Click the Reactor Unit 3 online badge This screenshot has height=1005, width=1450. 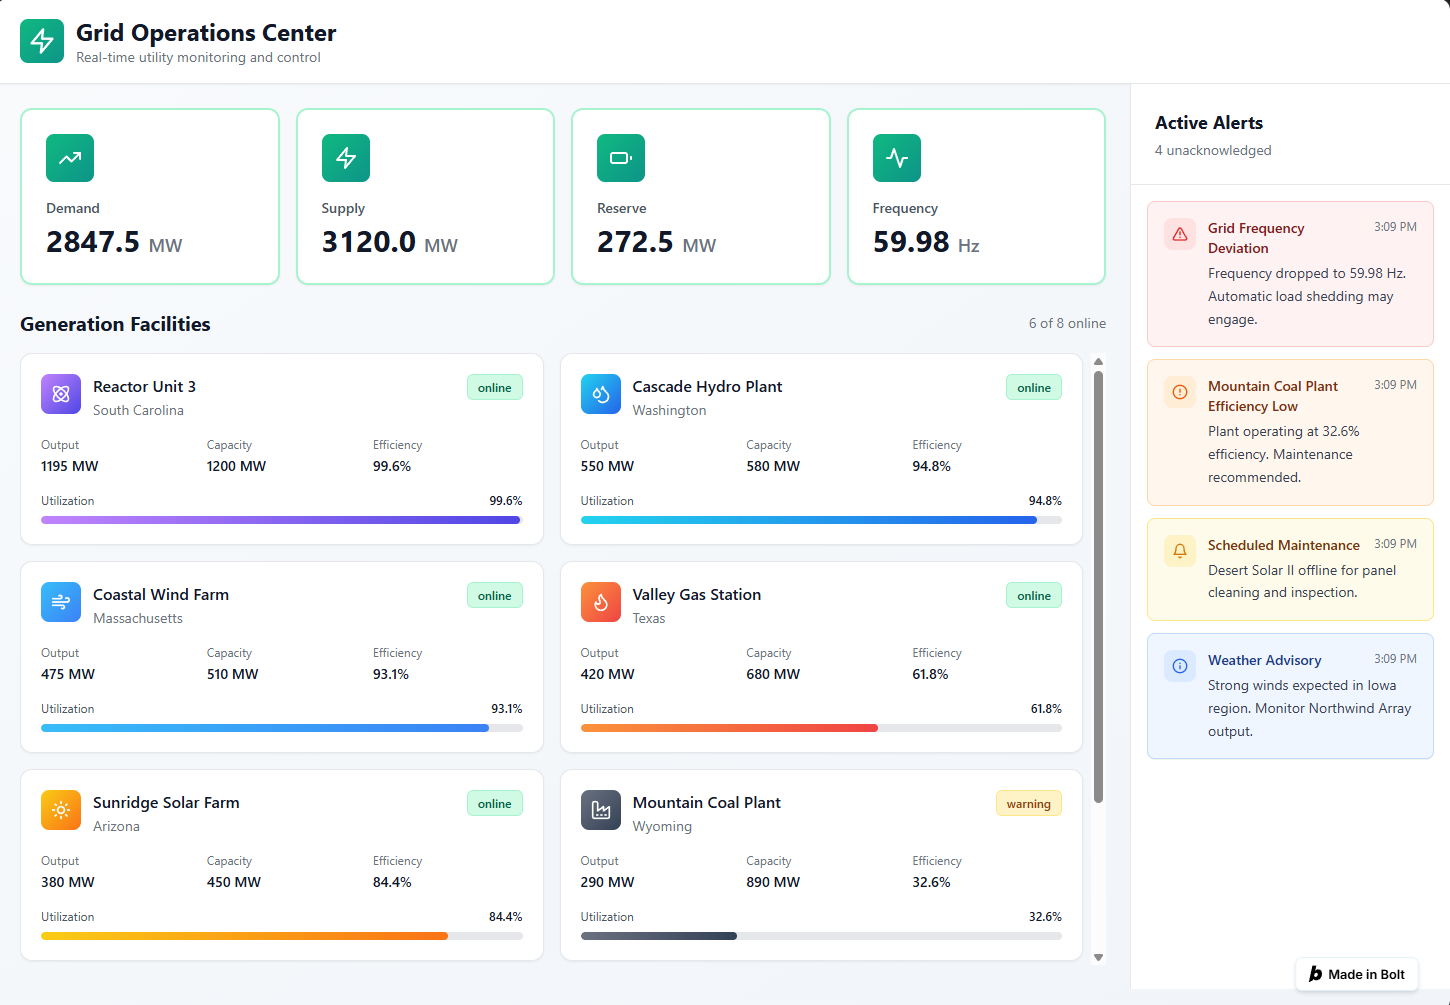494,388
